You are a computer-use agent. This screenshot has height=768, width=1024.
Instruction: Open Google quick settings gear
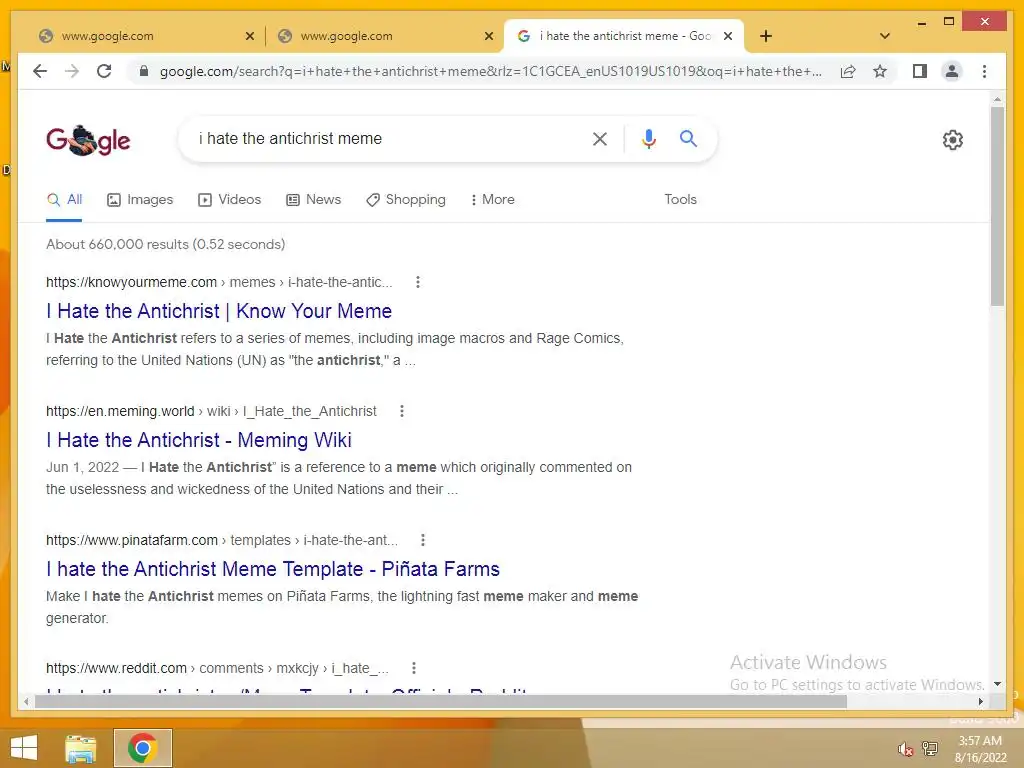[953, 140]
